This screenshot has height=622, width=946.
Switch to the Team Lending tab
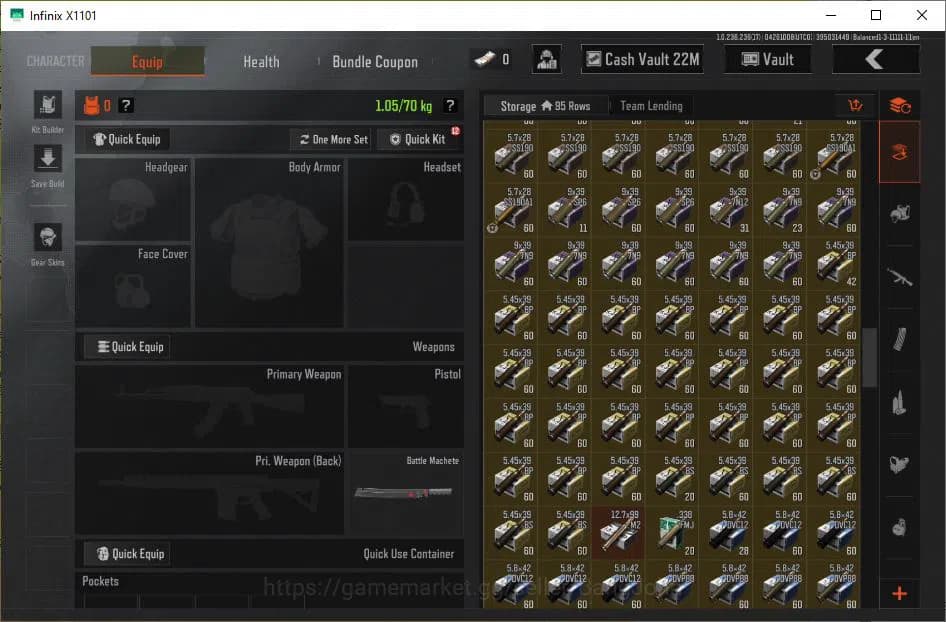point(651,105)
